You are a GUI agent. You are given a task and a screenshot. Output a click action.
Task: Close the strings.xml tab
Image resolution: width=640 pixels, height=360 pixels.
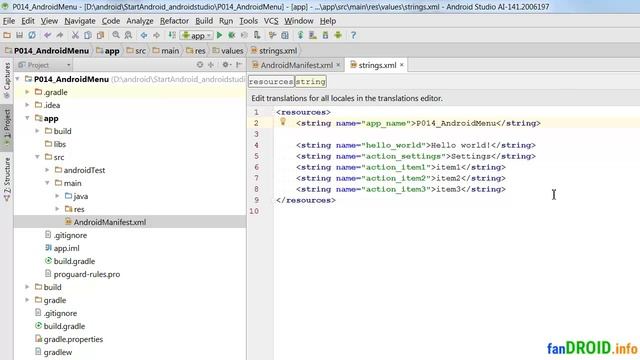tap(402, 65)
